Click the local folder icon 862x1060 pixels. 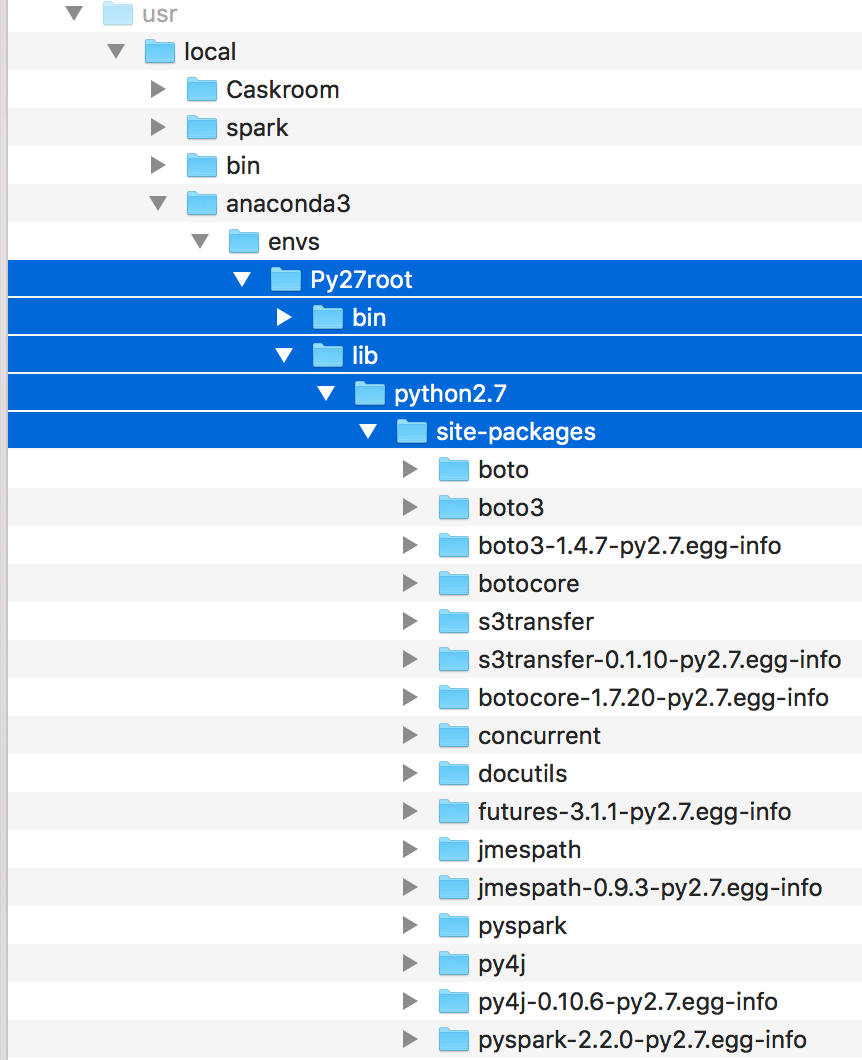160,51
